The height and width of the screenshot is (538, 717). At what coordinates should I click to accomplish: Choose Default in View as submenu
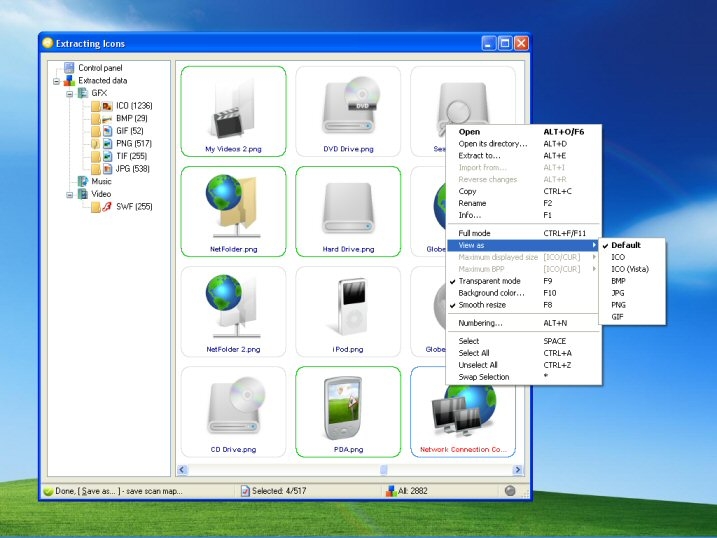pyautogui.click(x=626, y=245)
